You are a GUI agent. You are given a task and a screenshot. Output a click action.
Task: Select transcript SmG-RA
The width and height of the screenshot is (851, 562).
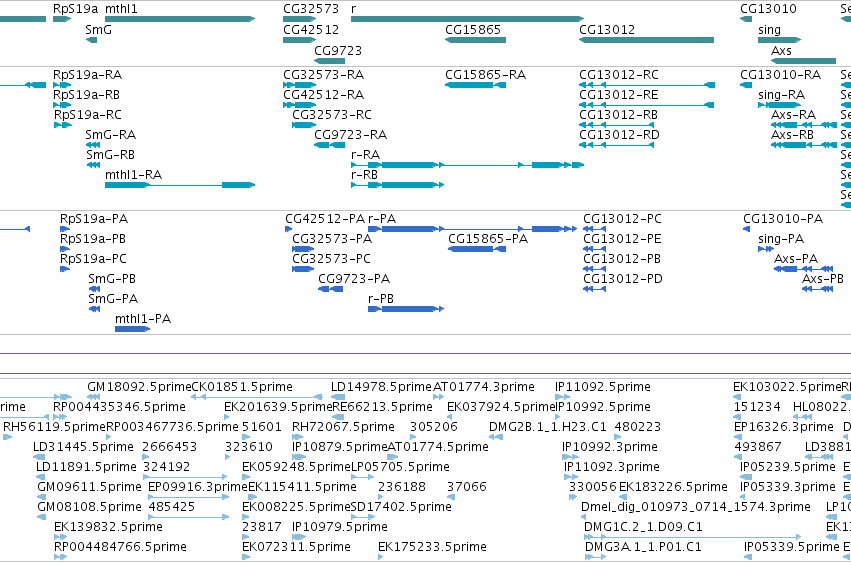click(92, 145)
